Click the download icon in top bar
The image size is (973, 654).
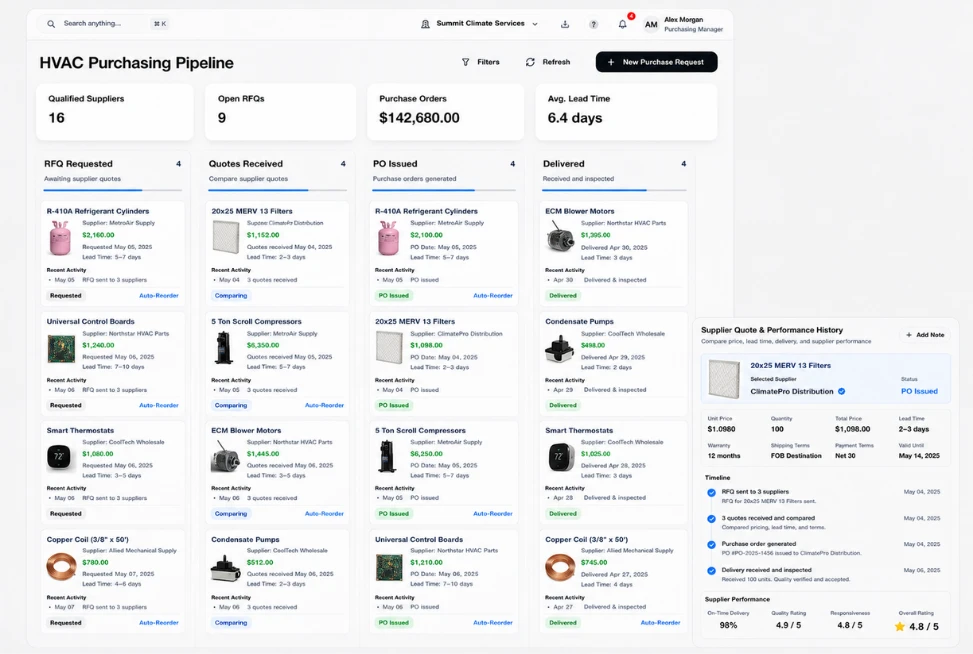coord(565,24)
